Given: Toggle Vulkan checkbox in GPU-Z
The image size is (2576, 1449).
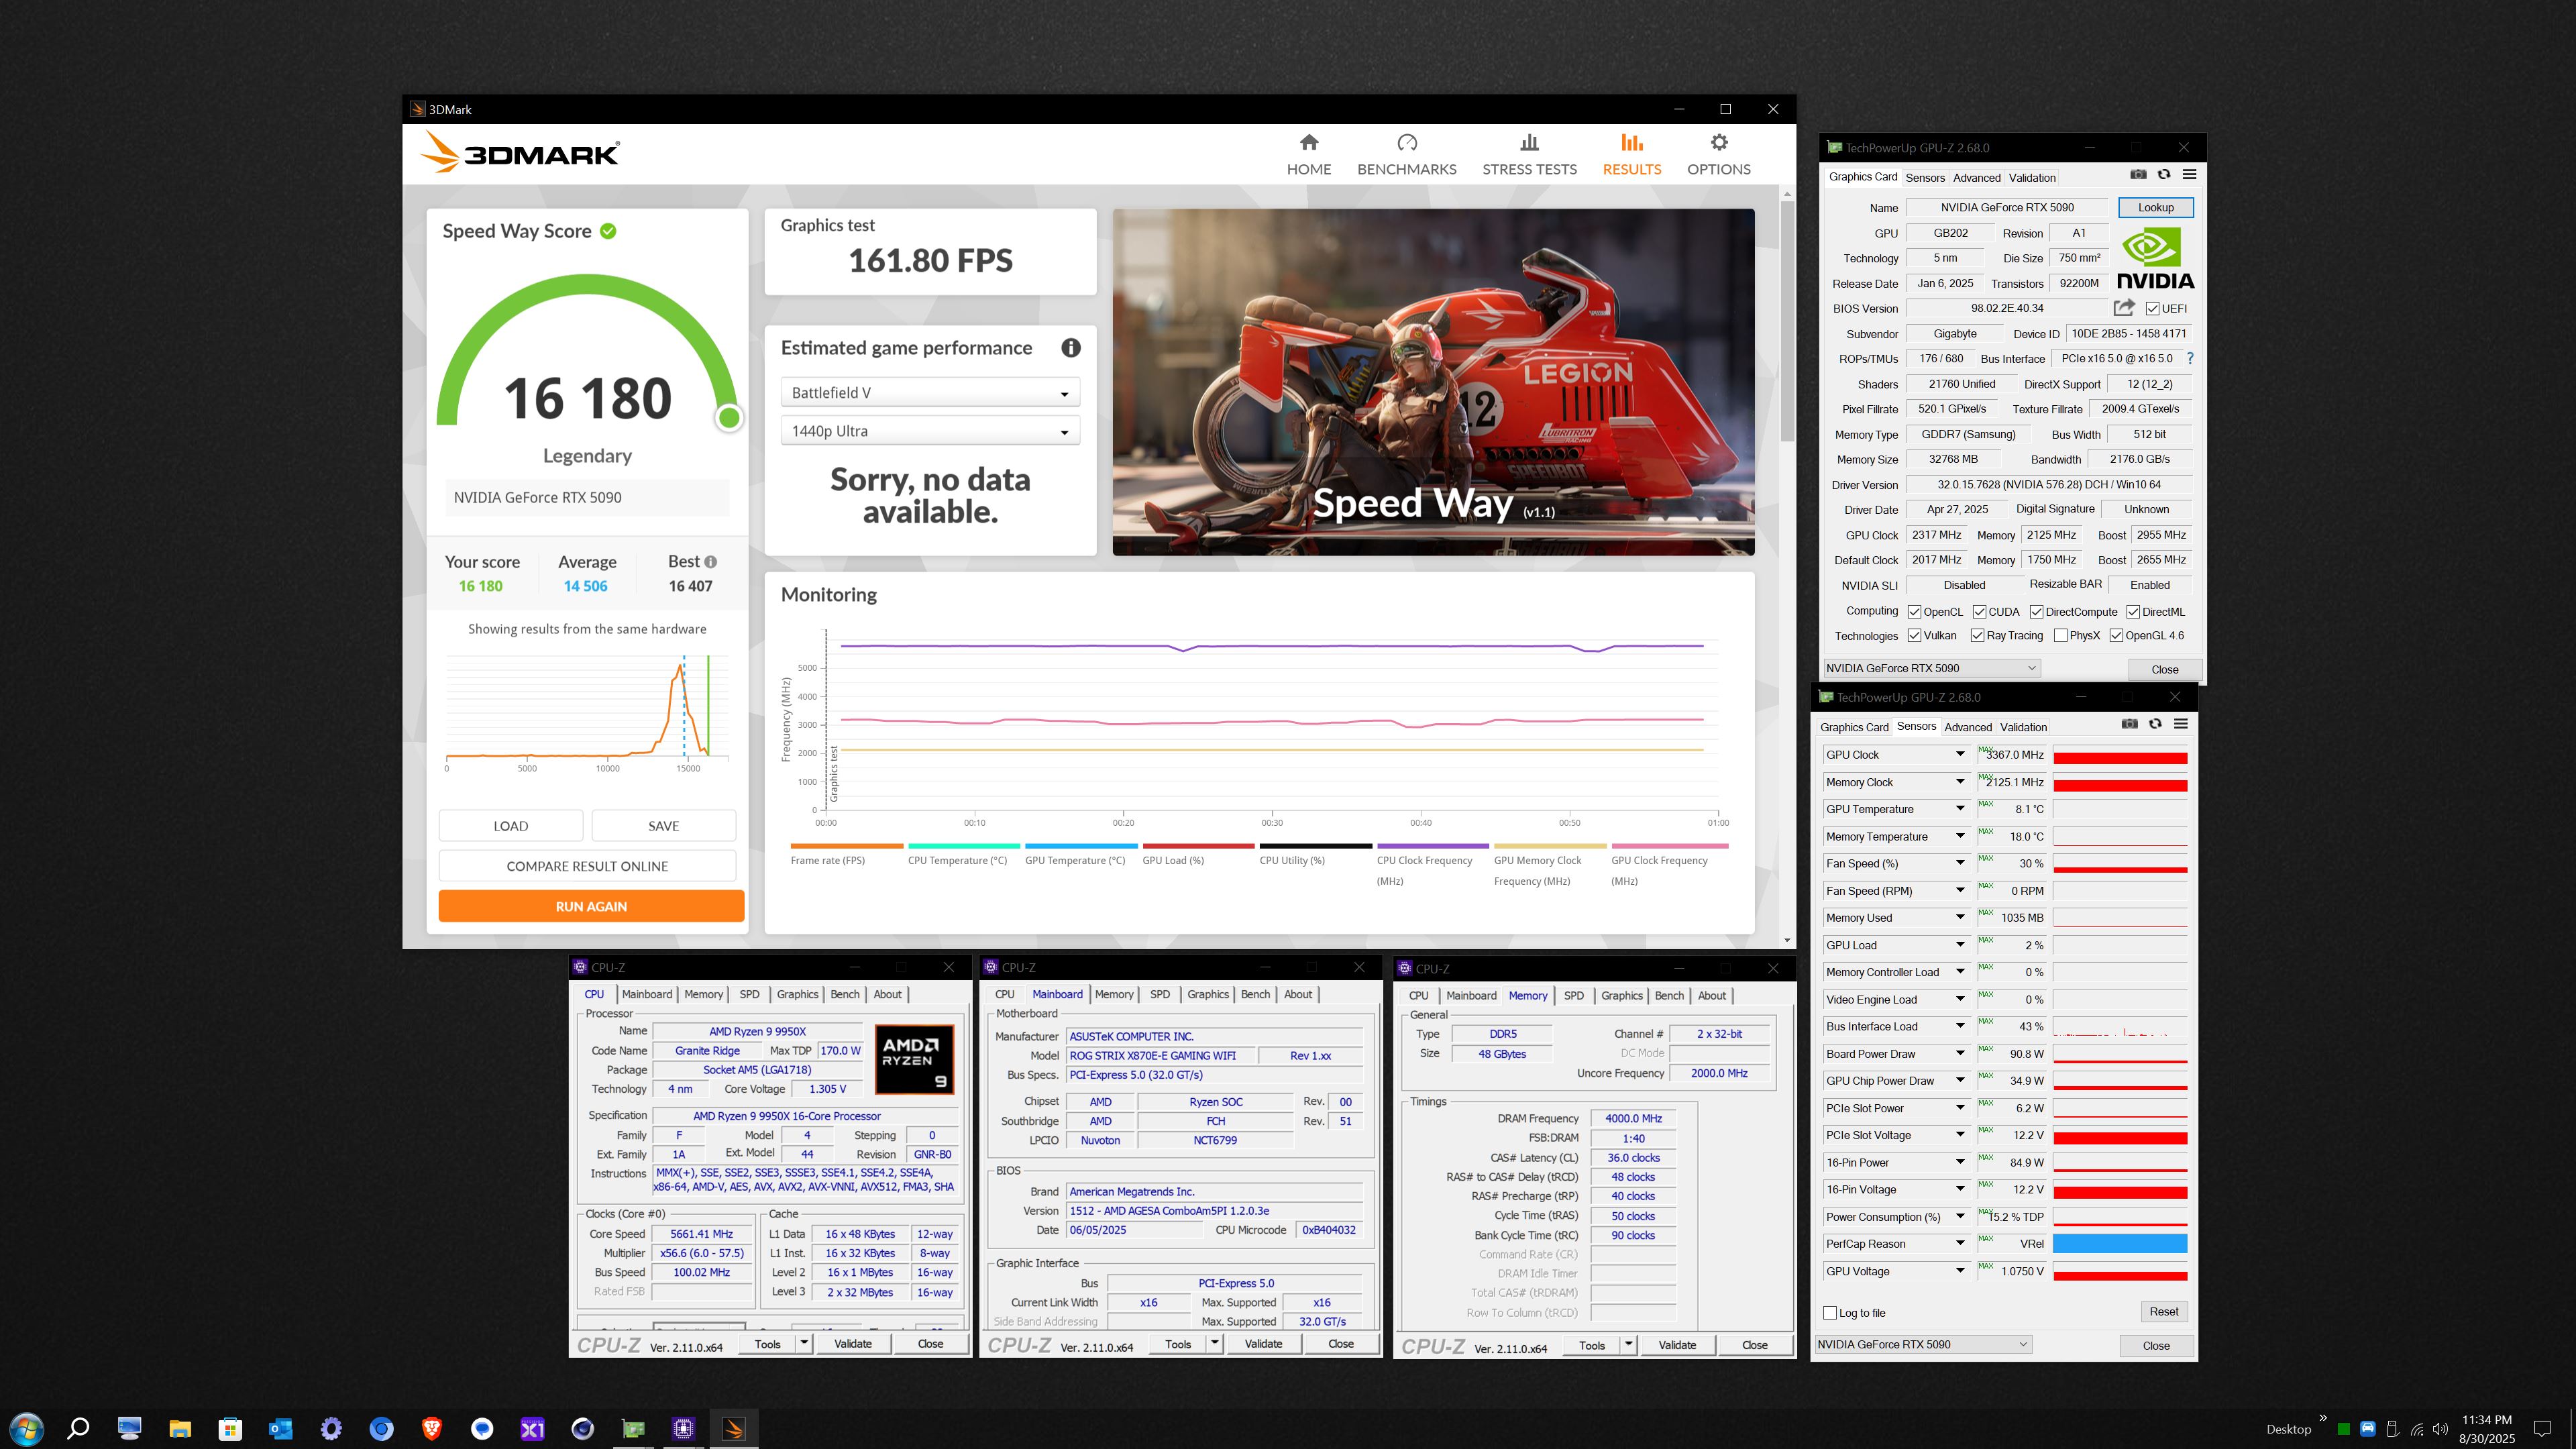Looking at the screenshot, I should click(x=1914, y=636).
